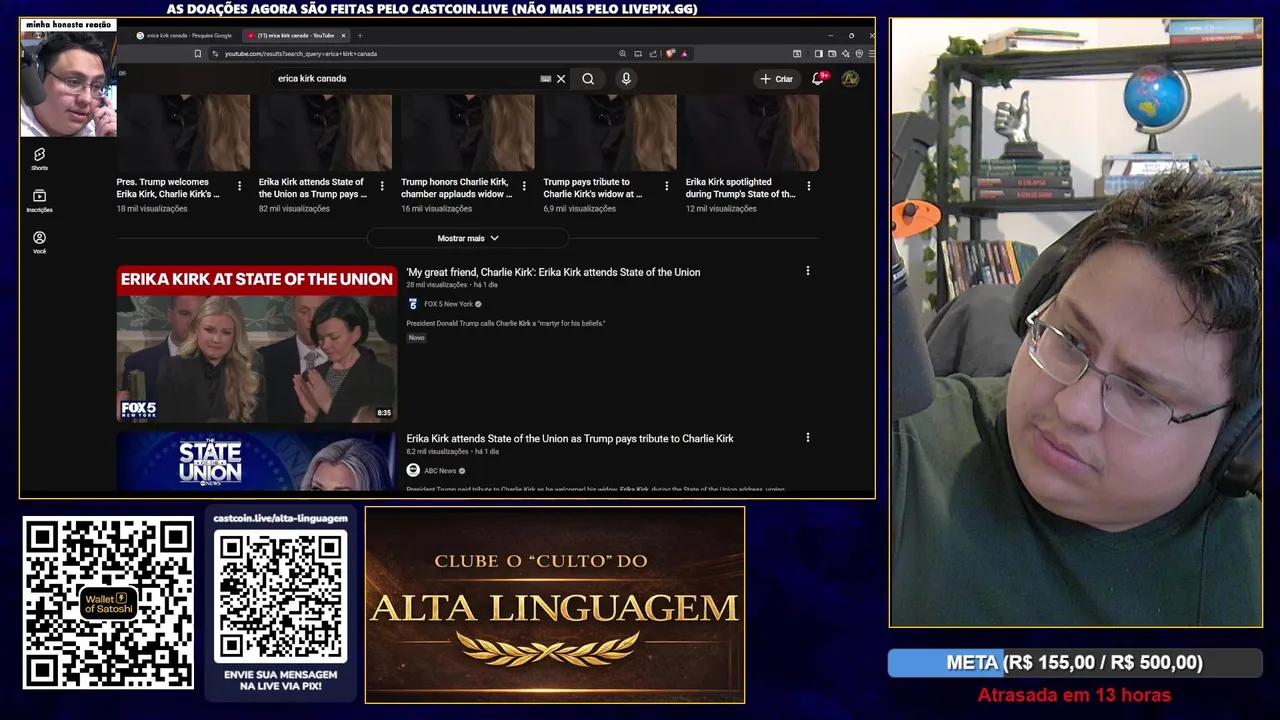Click the Wallet of Satoshi QR code

[108, 602]
